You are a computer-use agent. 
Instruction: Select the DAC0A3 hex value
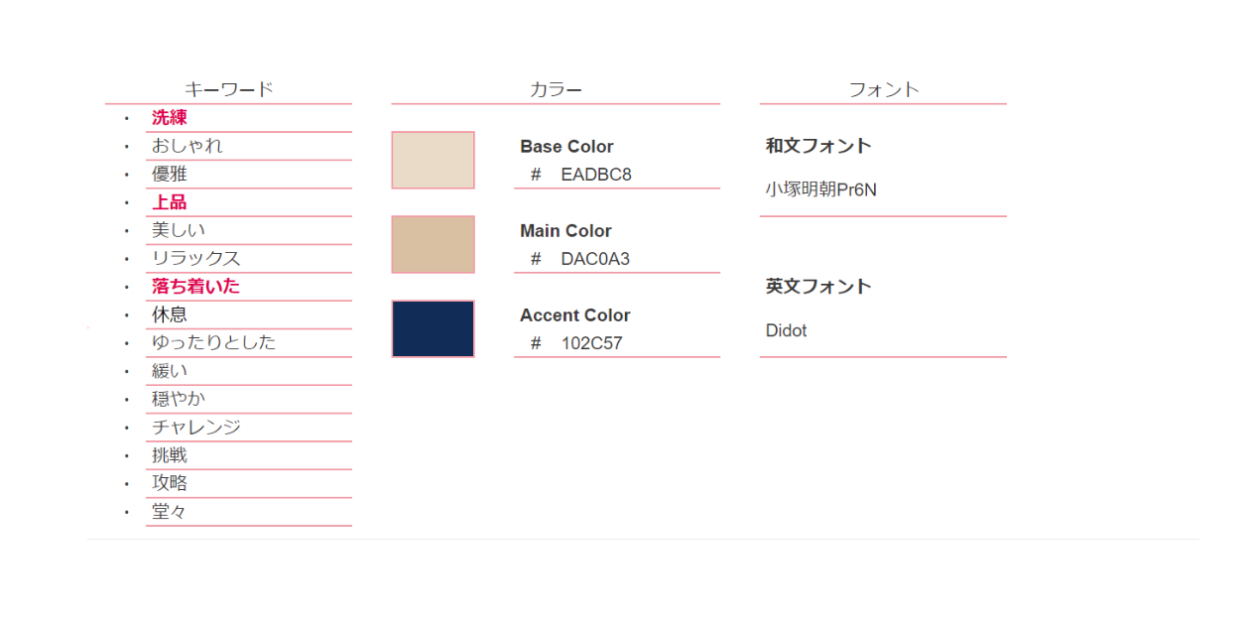[595, 259]
